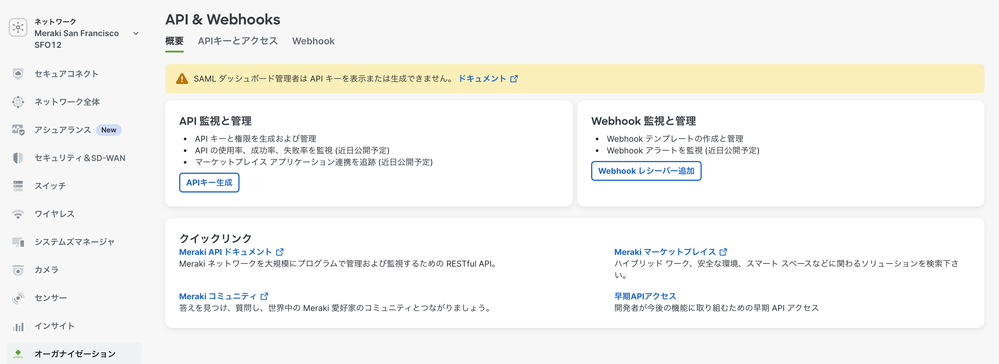Click the オーガナイゼーション organization icon

pos(18,354)
